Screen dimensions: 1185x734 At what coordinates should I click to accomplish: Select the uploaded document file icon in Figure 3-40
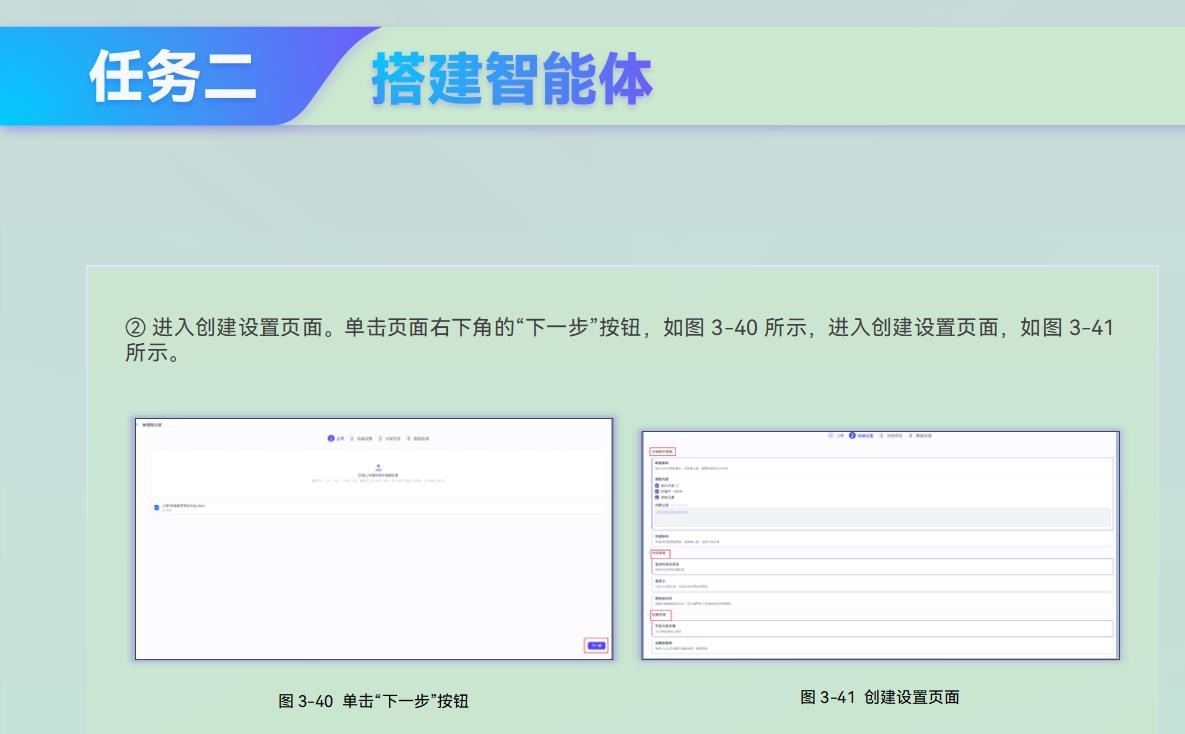coord(156,507)
